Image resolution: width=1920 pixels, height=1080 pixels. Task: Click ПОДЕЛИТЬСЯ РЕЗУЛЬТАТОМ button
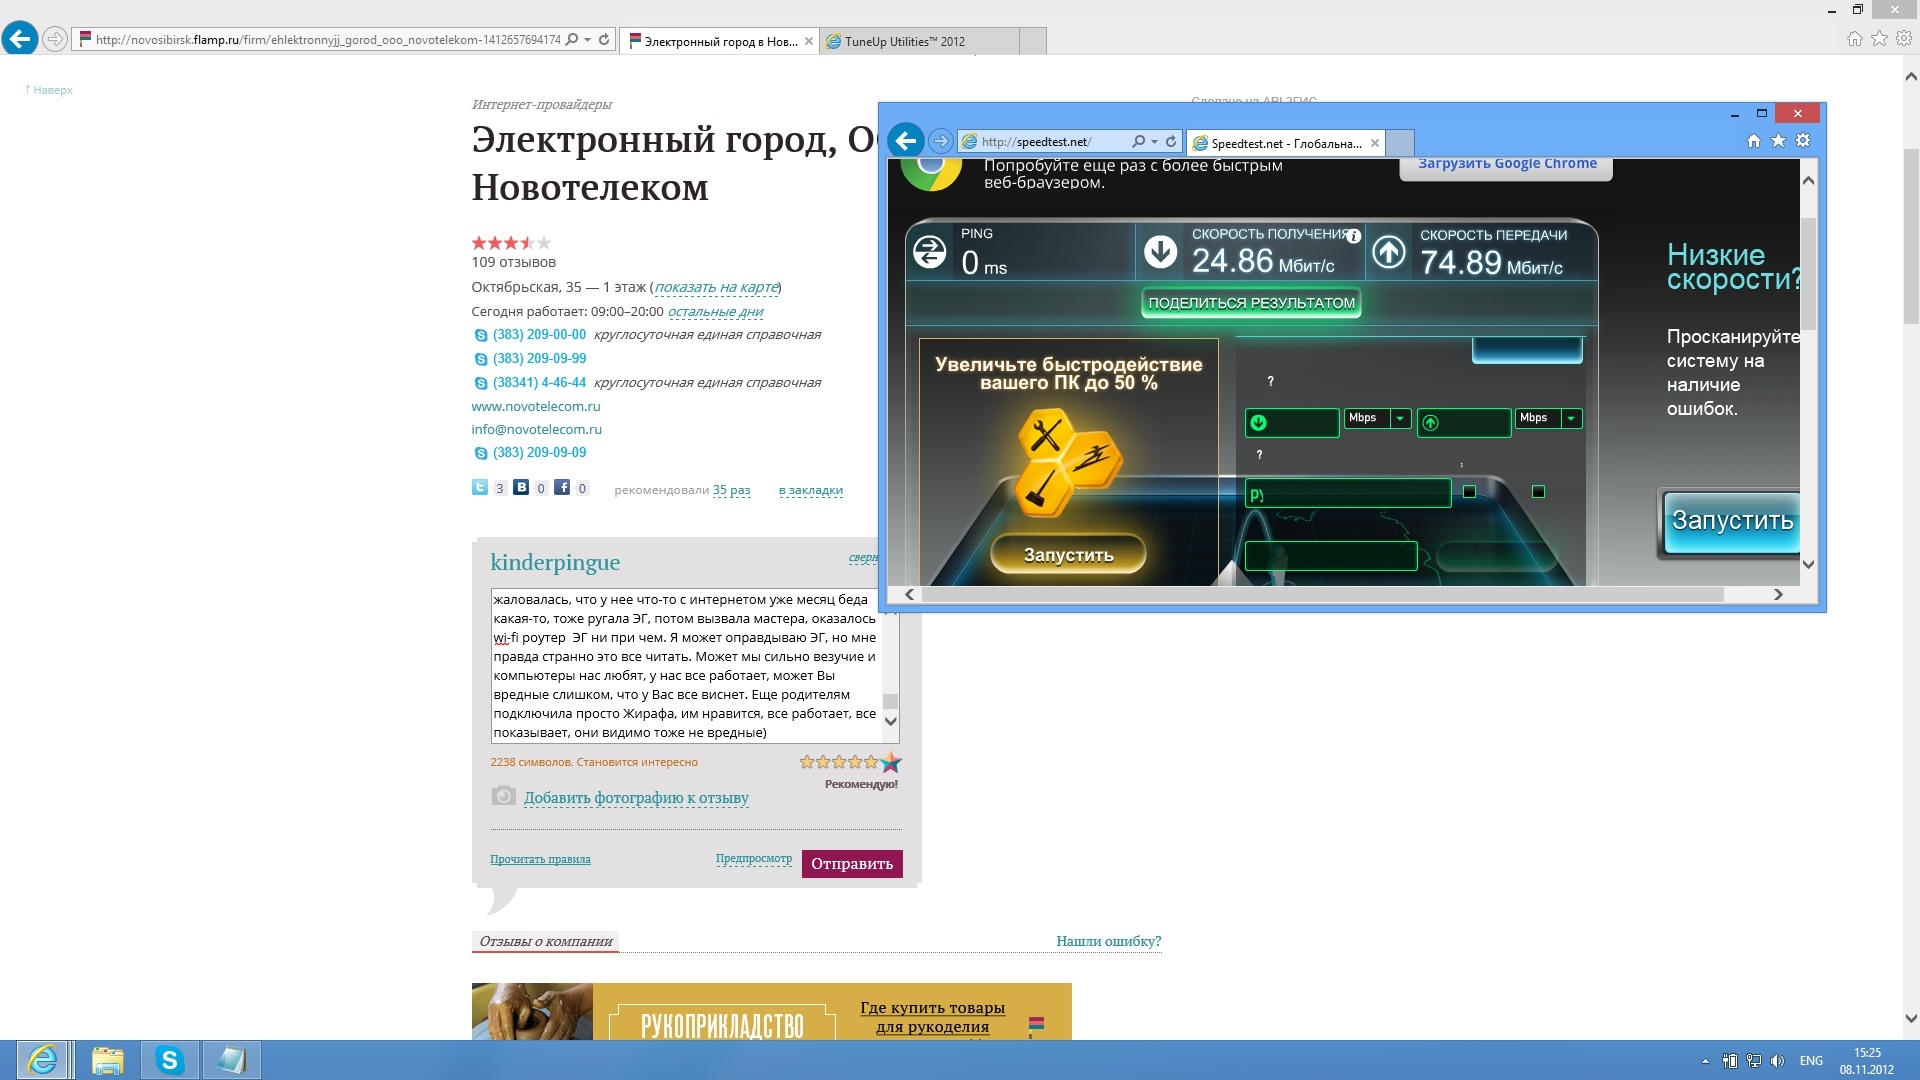1251,303
